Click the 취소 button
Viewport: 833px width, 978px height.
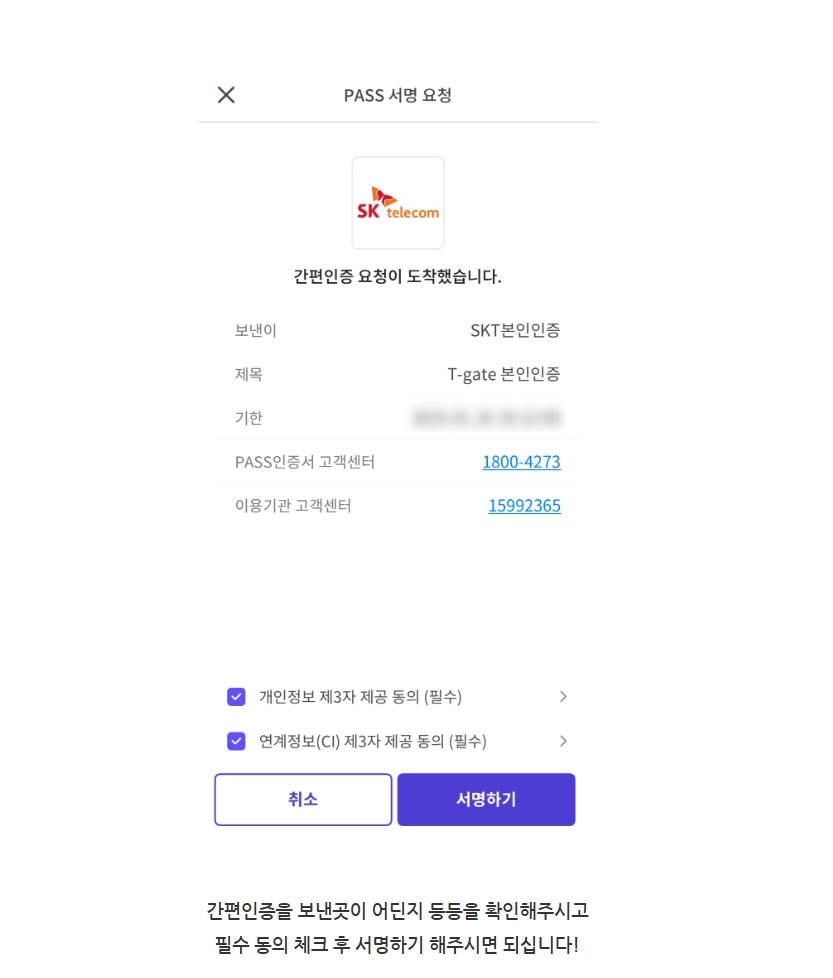[303, 800]
